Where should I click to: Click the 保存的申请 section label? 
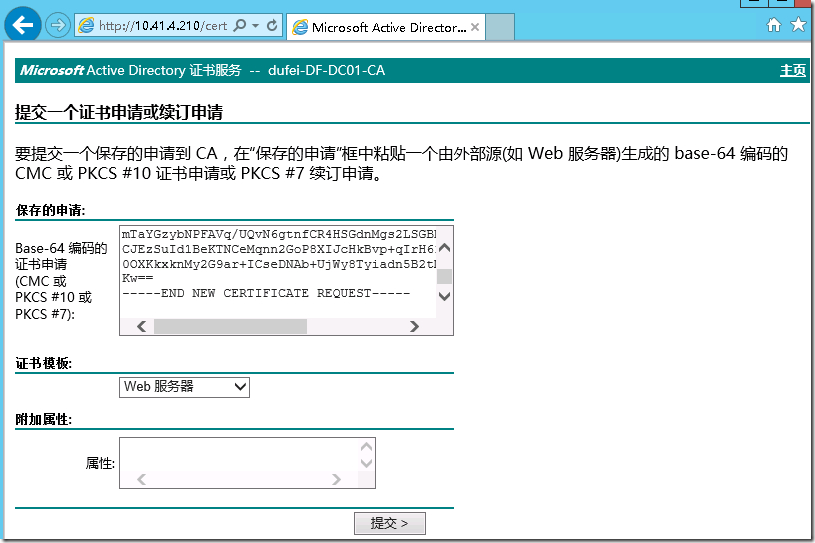click(x=50, y=210)
